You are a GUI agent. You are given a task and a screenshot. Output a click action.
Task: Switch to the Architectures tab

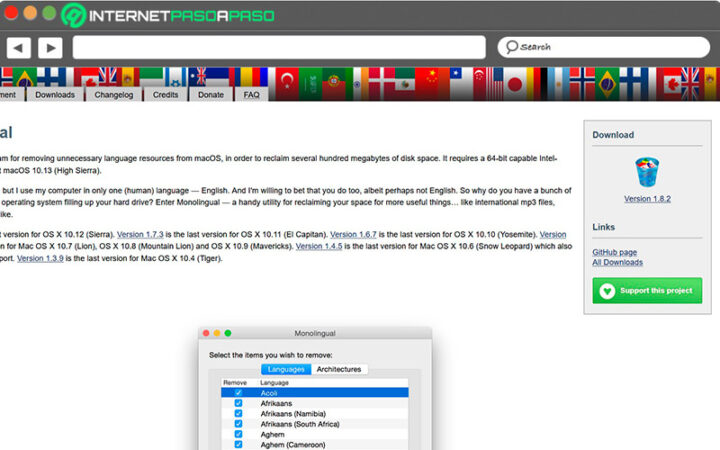339,369
